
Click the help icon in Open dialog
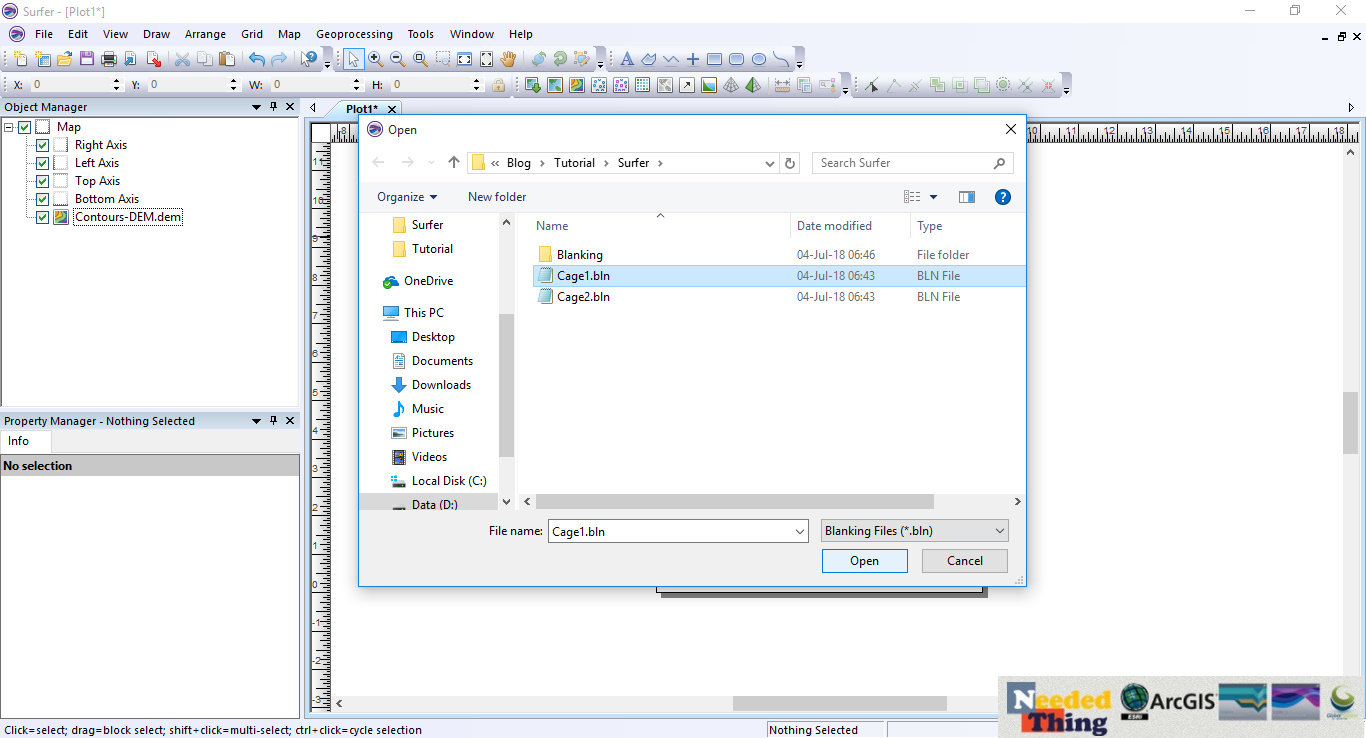pyautogui.click(x=1003, y=197)
